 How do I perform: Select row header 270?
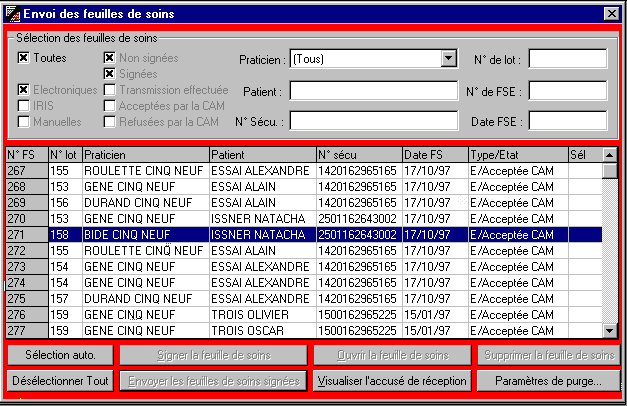click(x=27, y=219)
